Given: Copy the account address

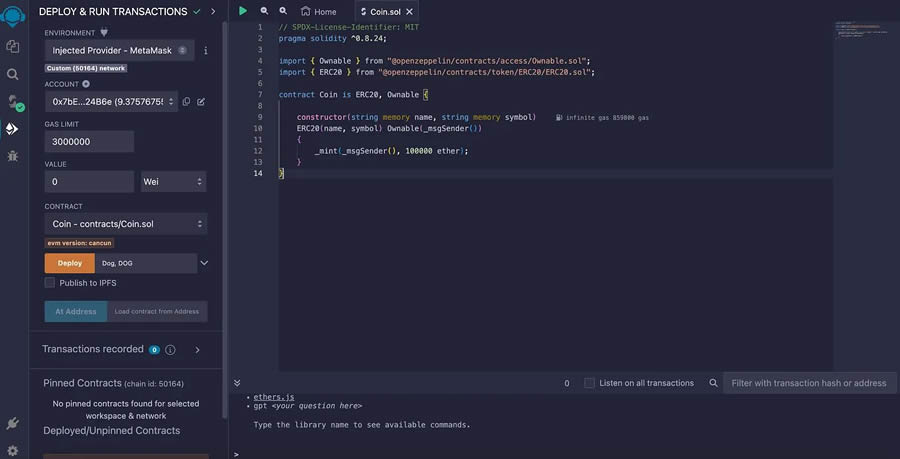Looking at the screenshot, I should tap(186, 102).
